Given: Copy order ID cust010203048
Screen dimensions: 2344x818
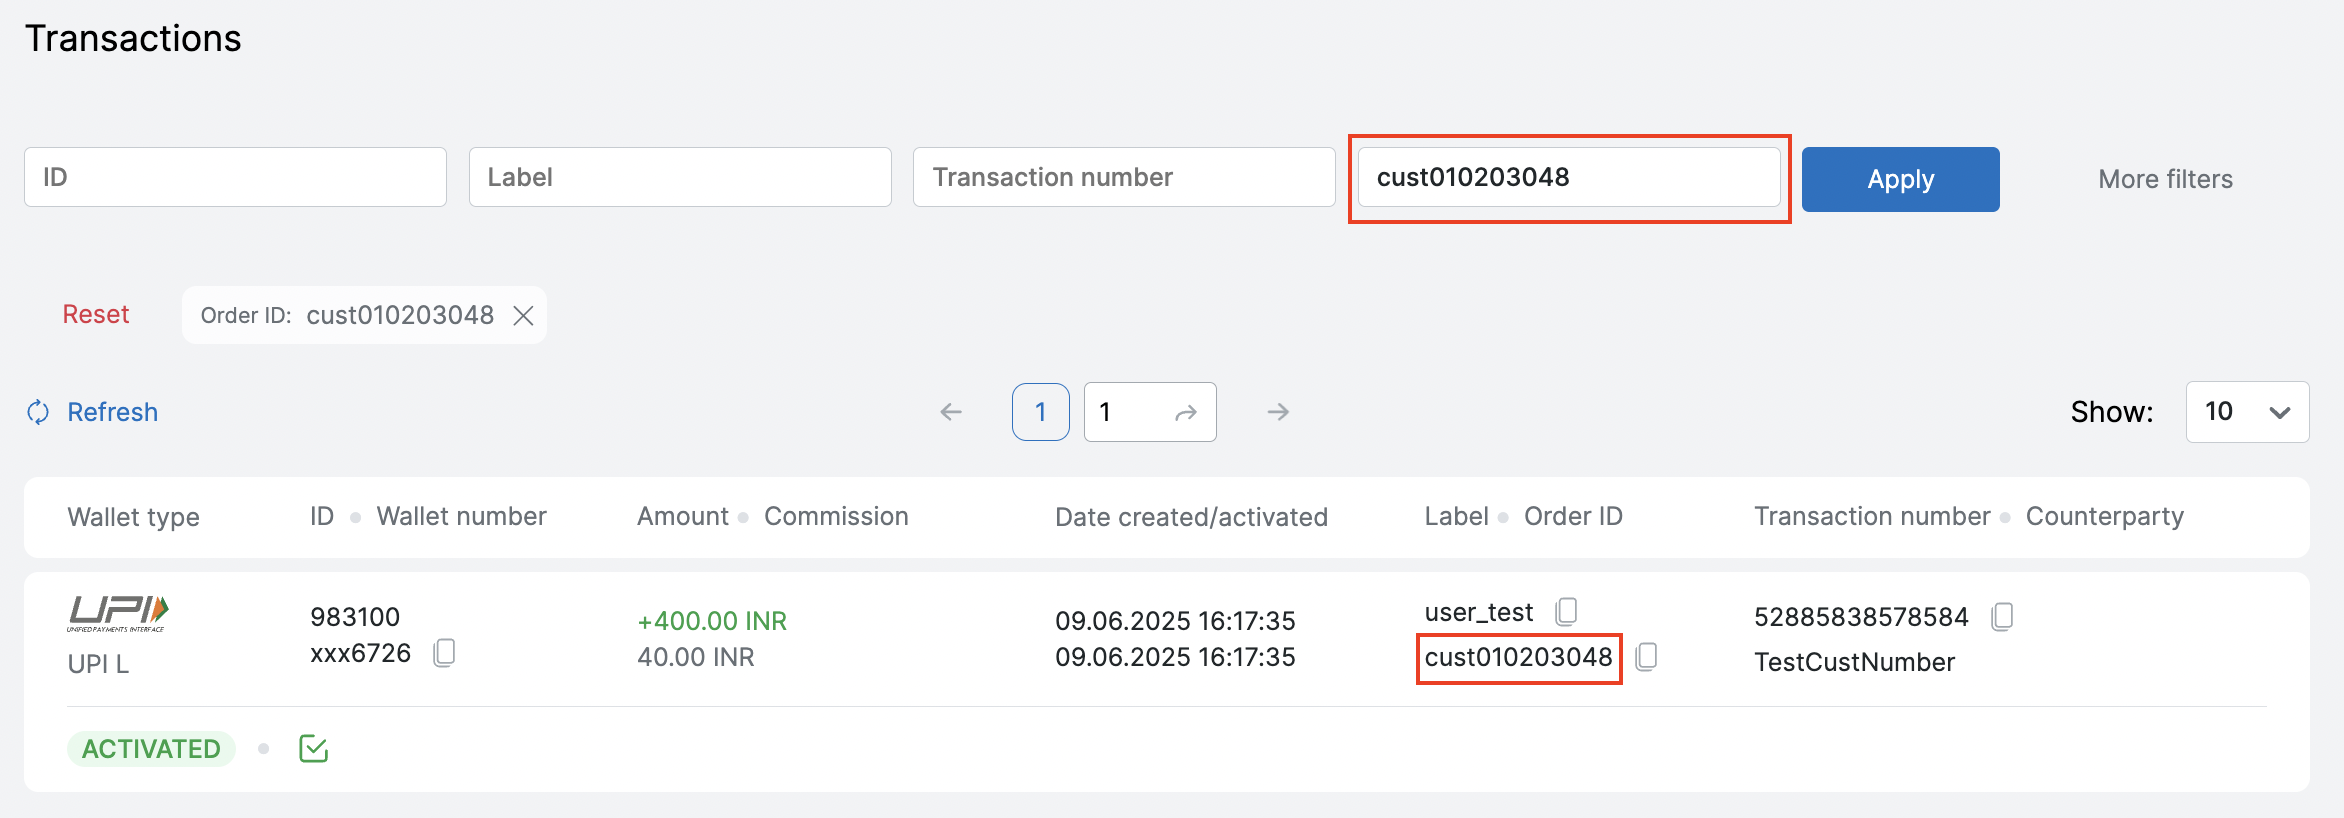Looking at the screenshot, I should click(x=1646, y=657).
